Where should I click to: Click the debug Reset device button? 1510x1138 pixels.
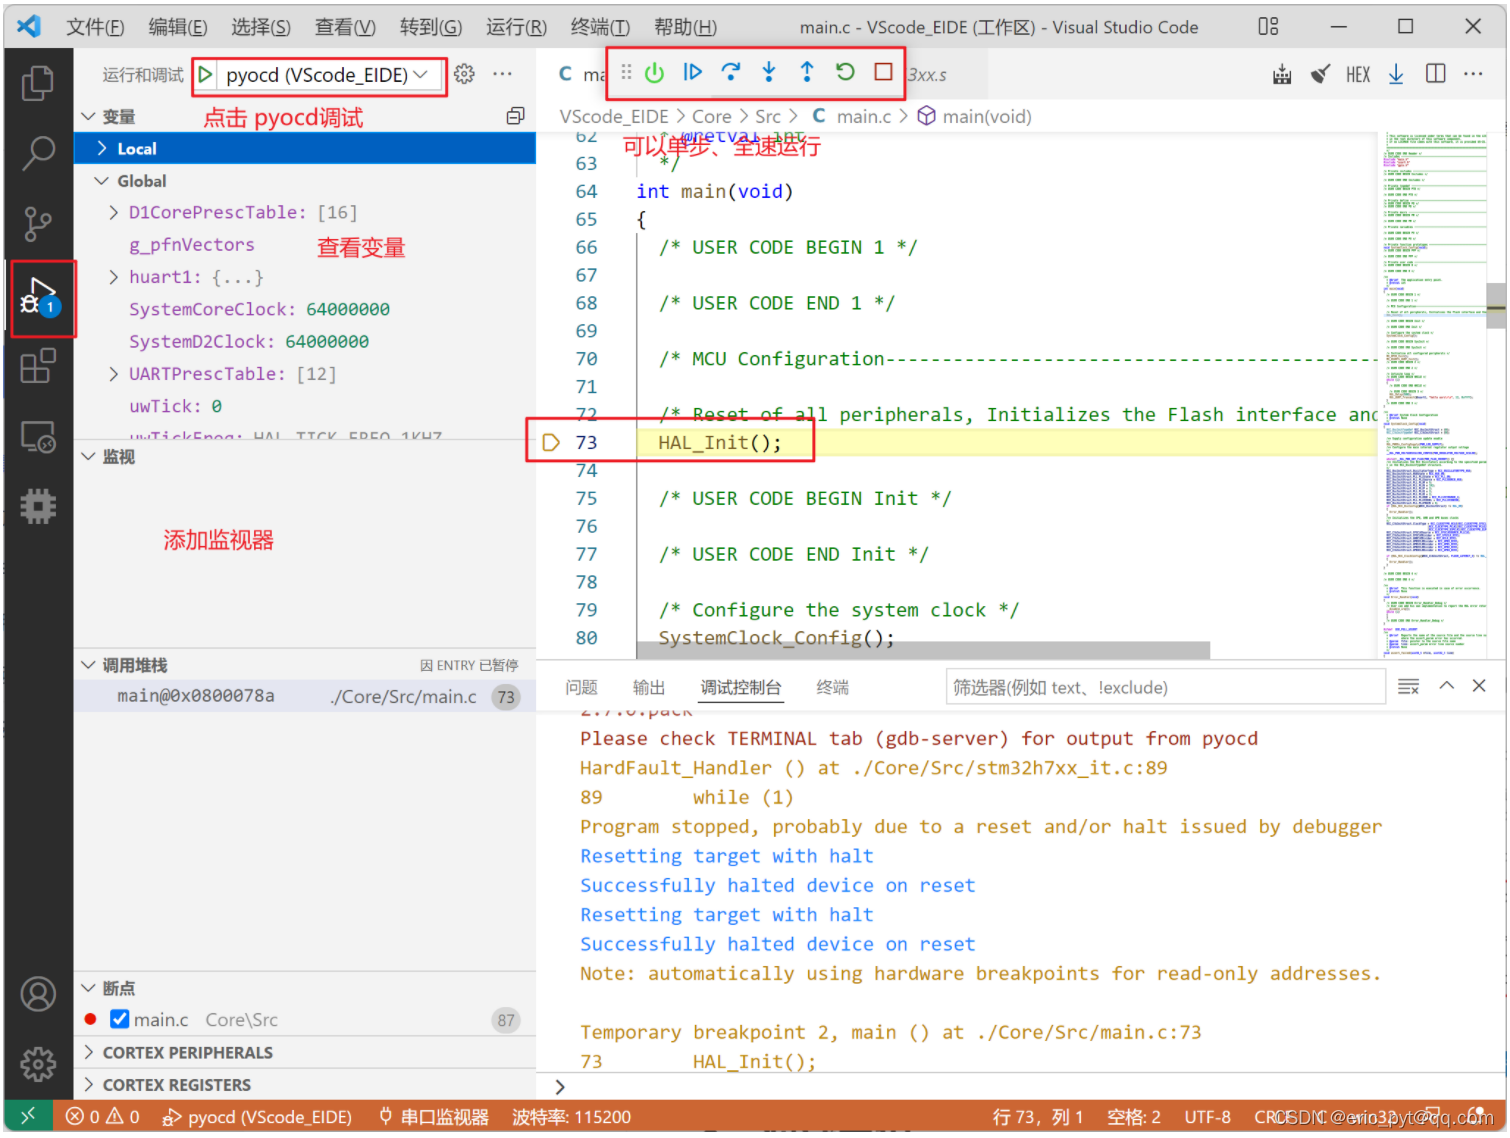coord(654,72)
